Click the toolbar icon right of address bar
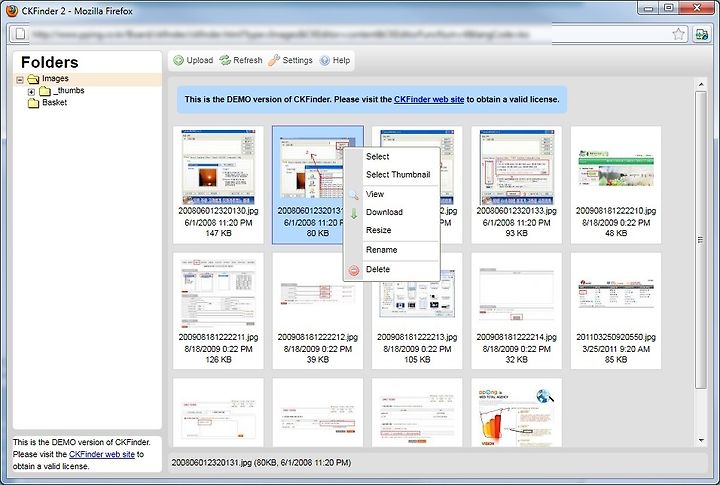The height and width of the screenshot is (485, 720). click(701, 34)
